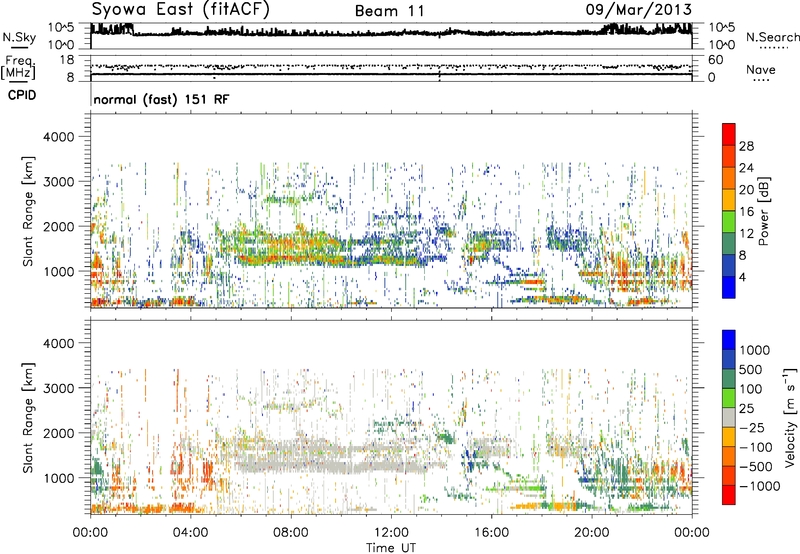The image size is (800, 554).
Task: Pick the gray Velocity segment between 25 and -25
Action: click(x=729, y=417)
